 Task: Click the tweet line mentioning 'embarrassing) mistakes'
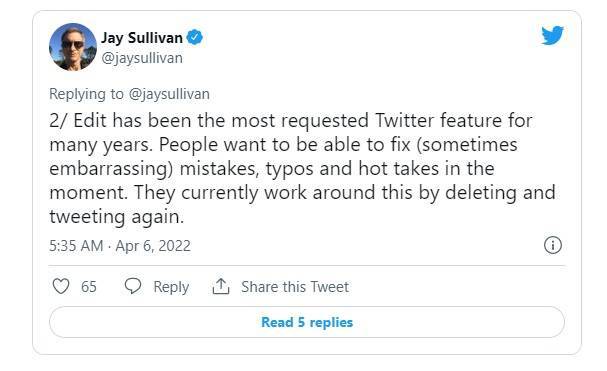pyautogui.click(x=272, y=169)
